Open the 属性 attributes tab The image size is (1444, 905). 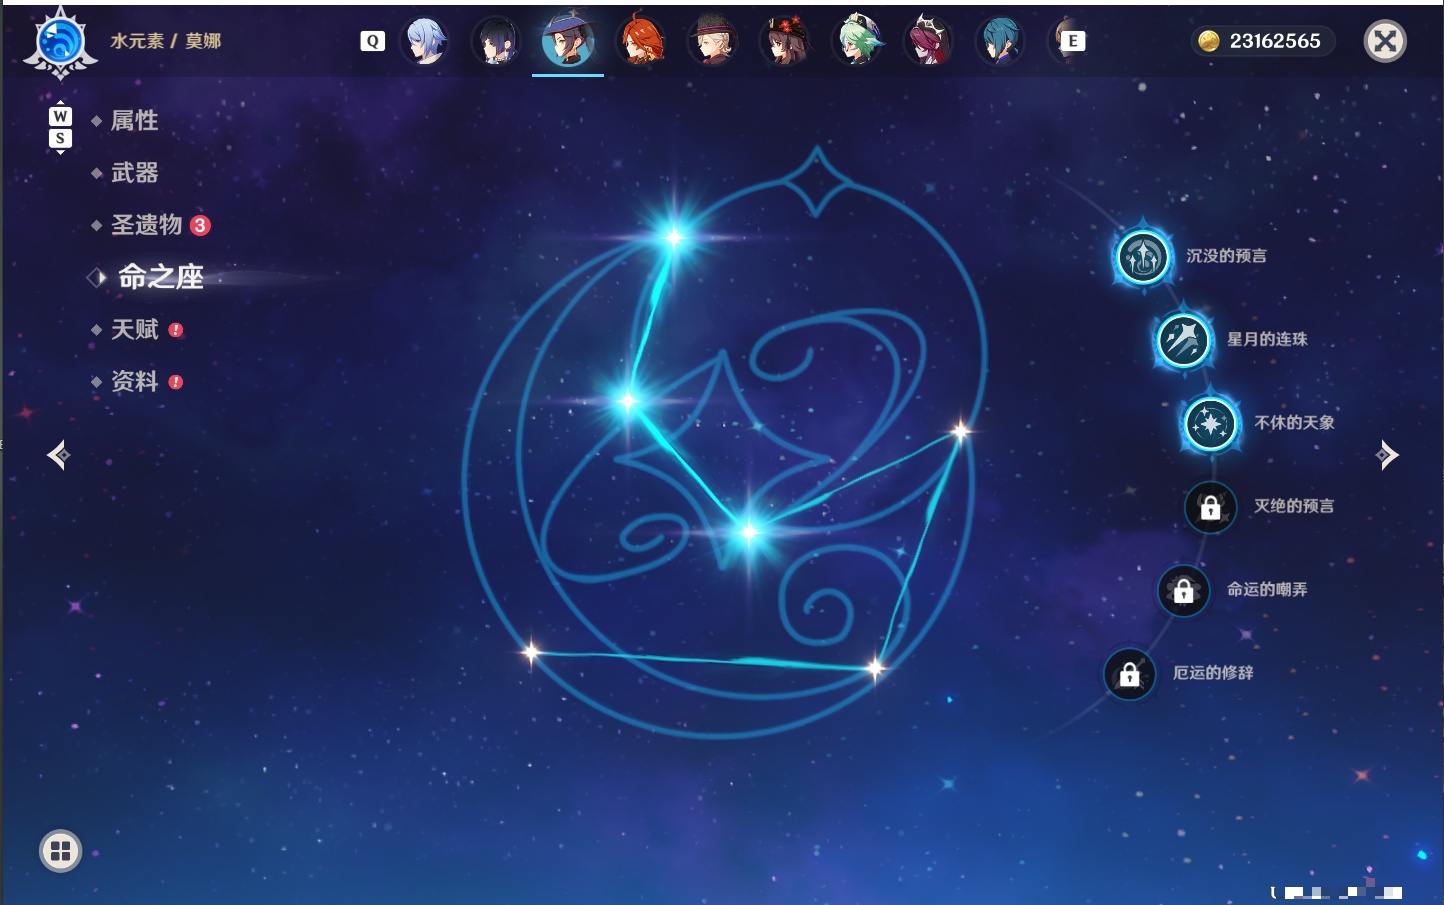(134, 121)
